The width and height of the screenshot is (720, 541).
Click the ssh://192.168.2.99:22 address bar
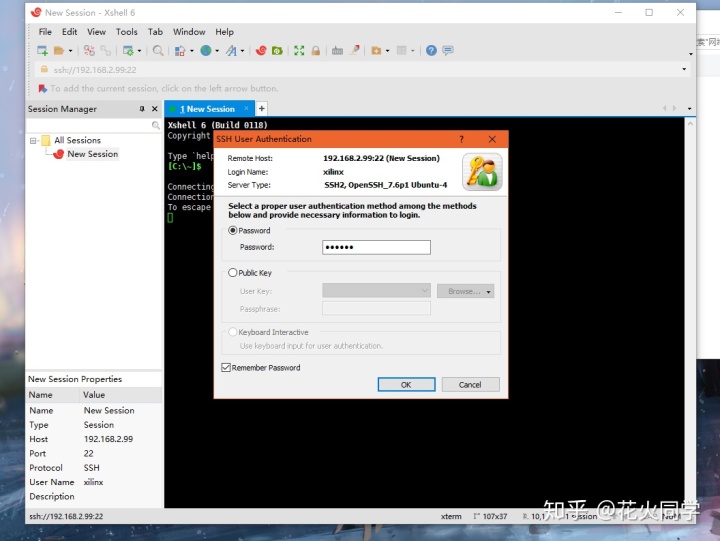(x=358, y=70)
